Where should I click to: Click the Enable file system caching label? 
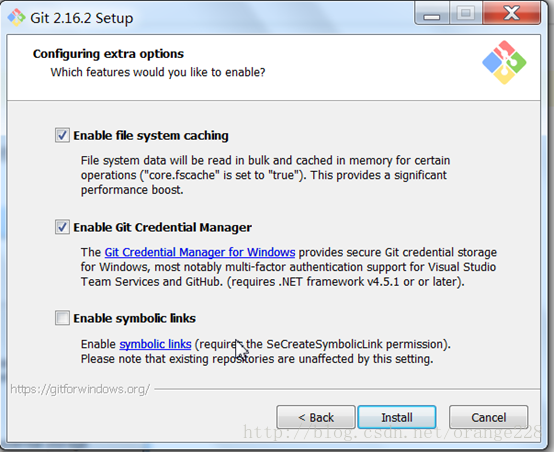(x=151, y=136)
